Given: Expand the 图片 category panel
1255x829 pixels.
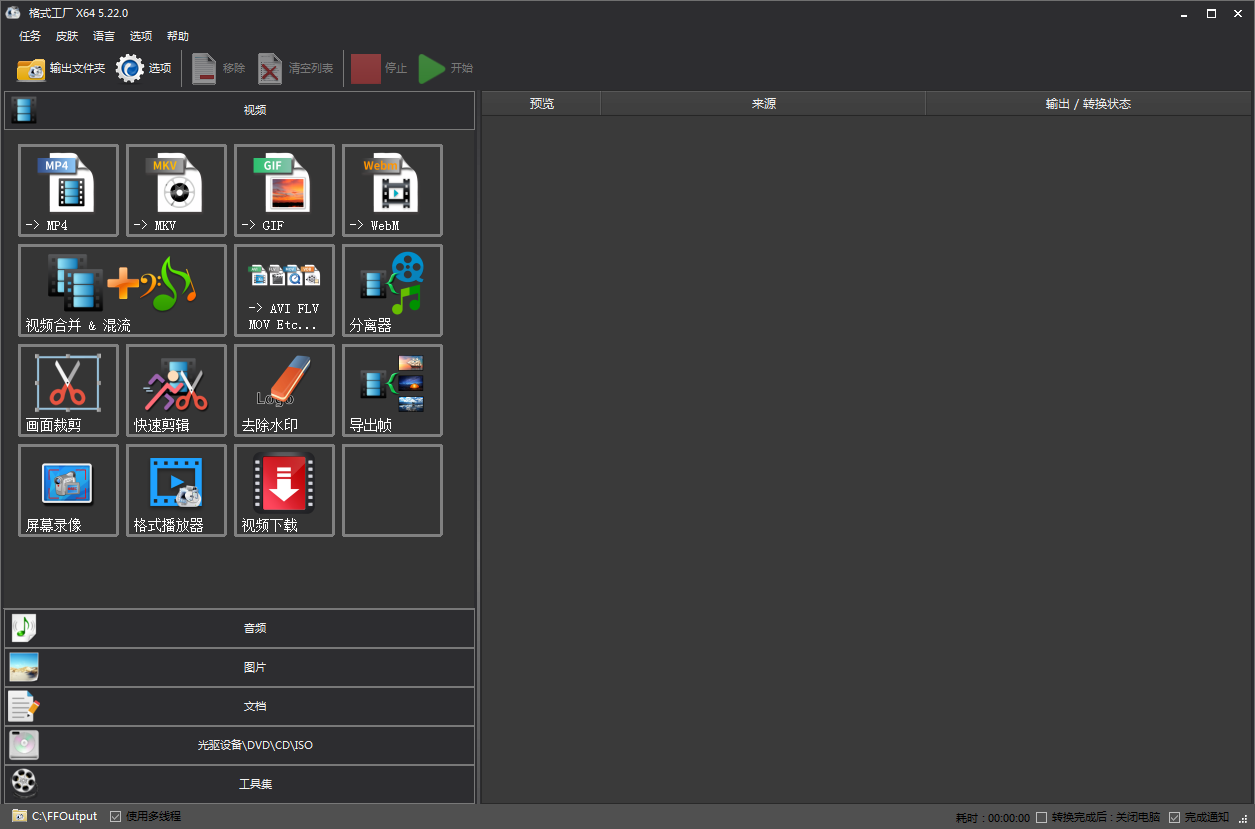Looking at the screenshot, I should point(240,667).
